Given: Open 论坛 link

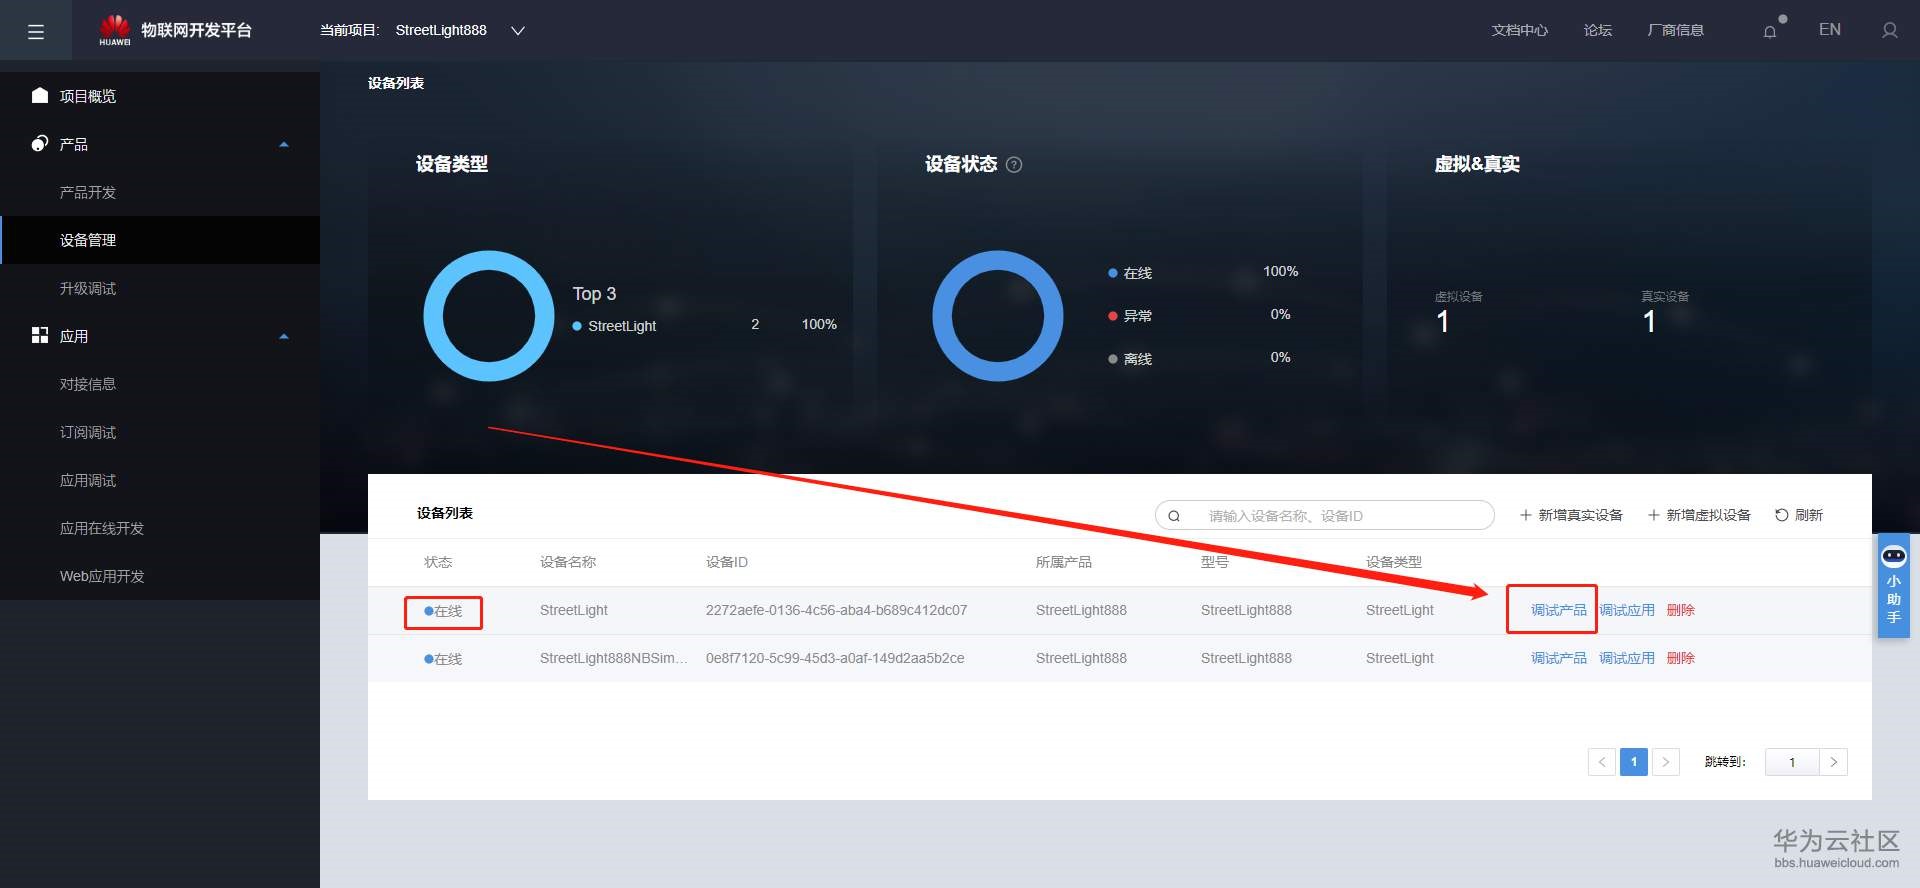Looking at the screenshot, I should (1598, 30).
